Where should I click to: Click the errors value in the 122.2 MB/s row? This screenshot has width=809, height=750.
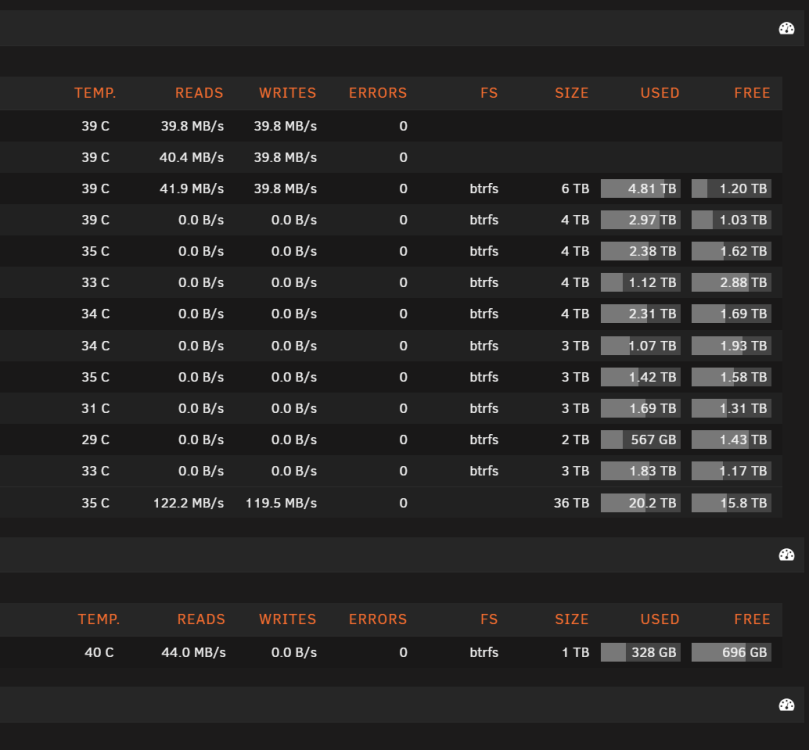[x=403, y=503]
